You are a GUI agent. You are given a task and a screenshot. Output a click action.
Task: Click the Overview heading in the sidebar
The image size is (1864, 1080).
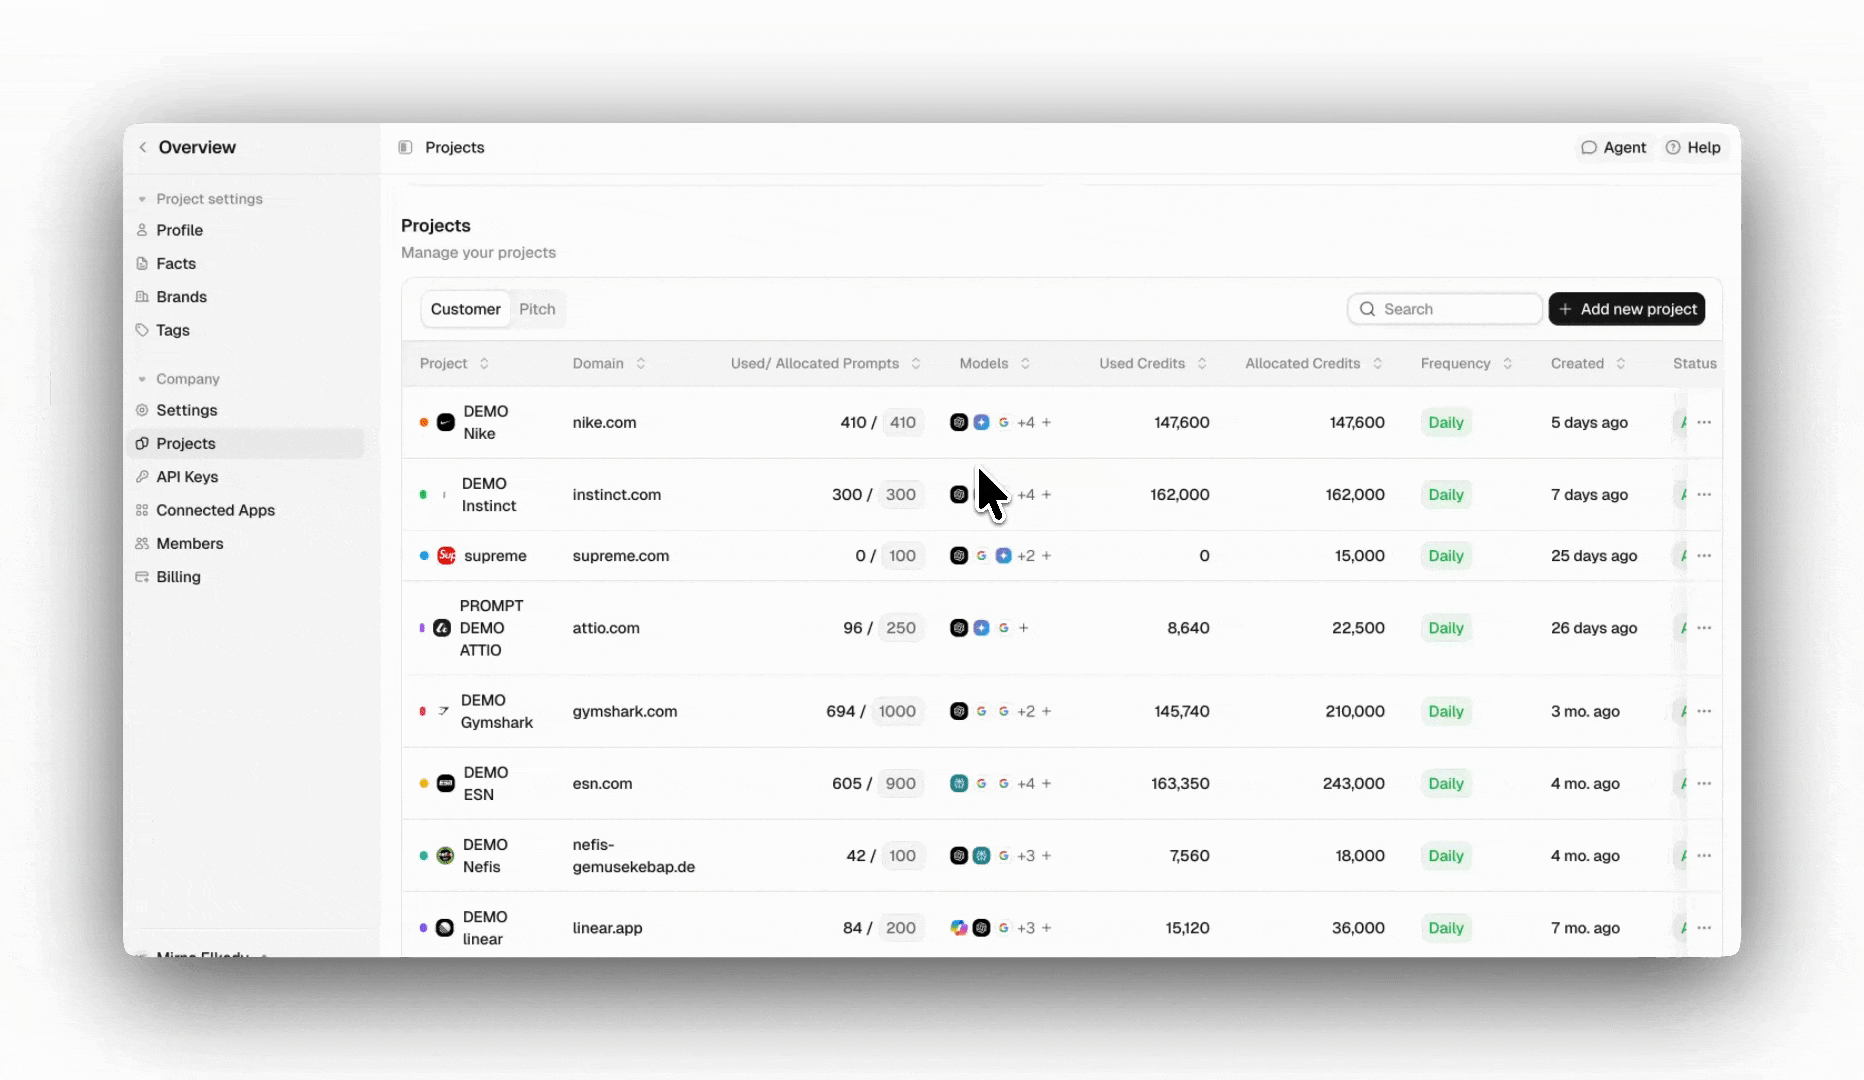tap(197, 147)
